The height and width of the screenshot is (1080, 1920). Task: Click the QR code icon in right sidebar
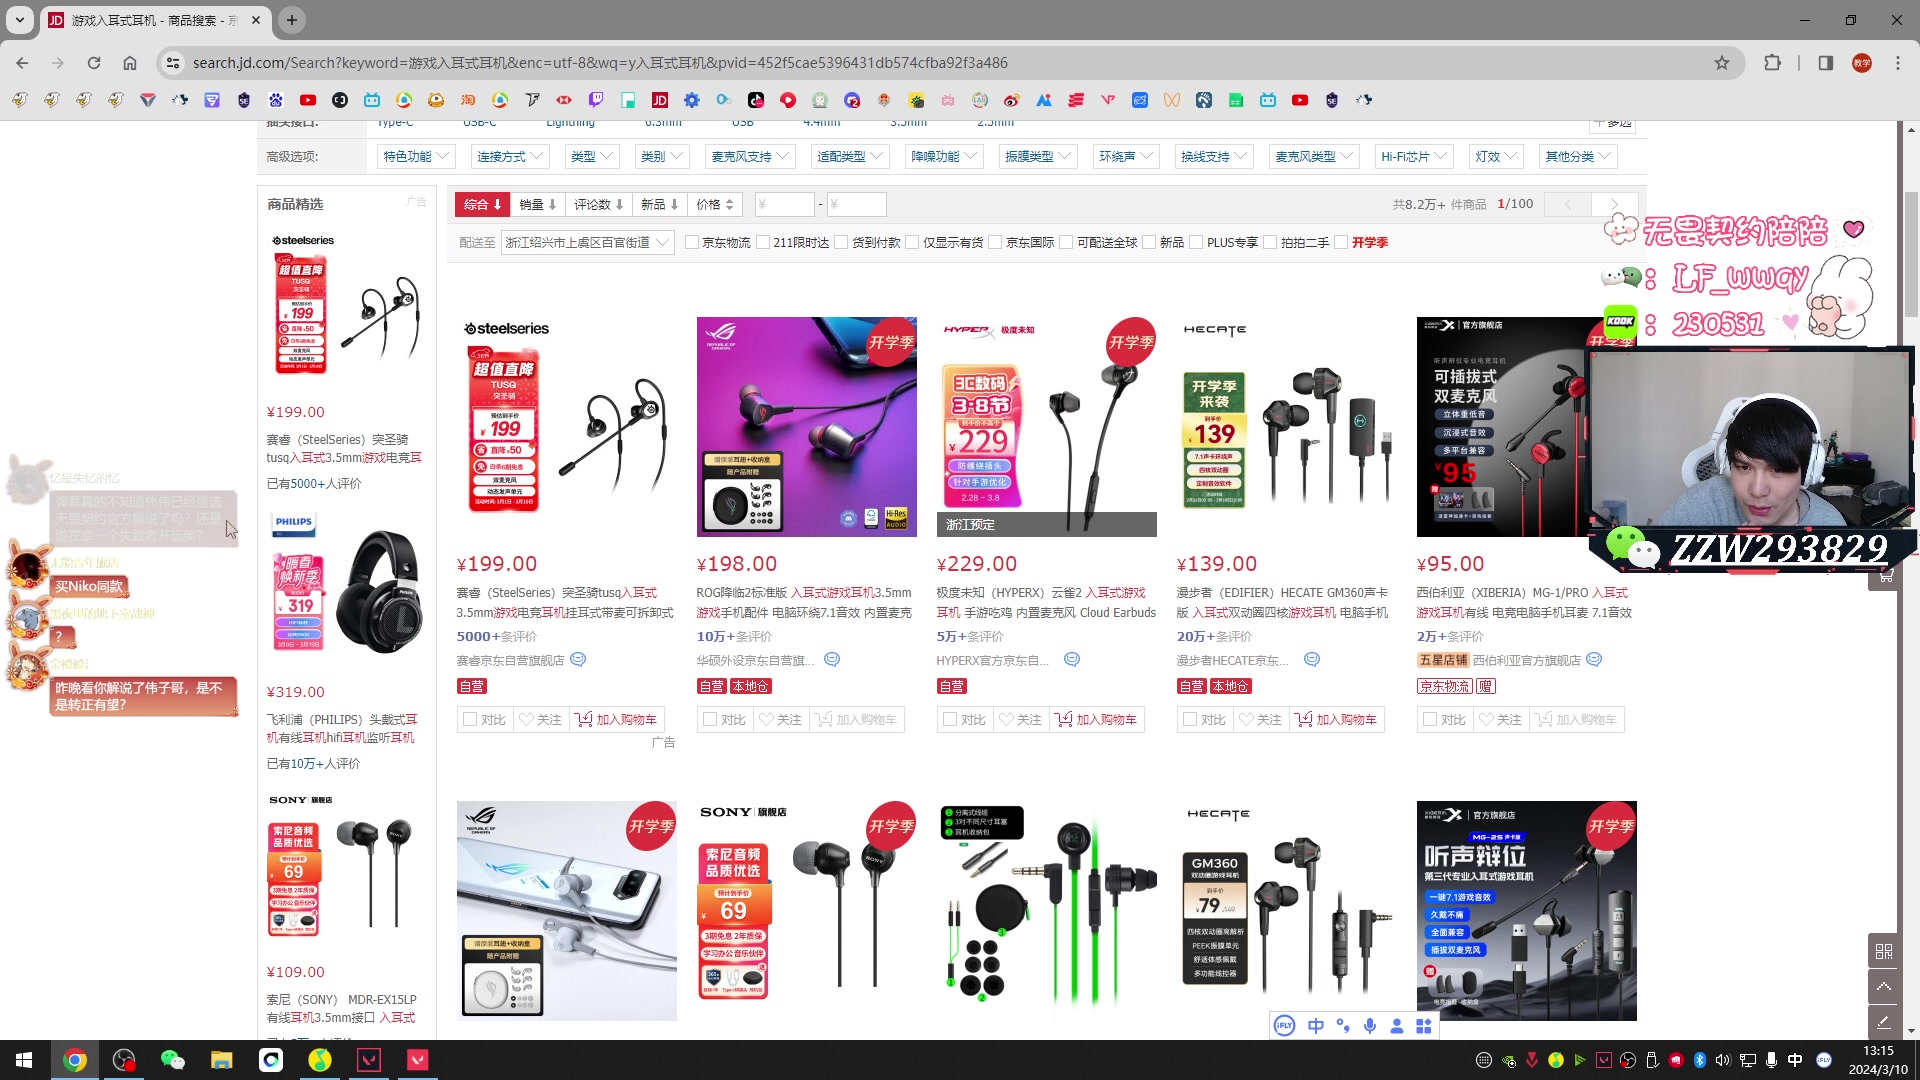pyautogui.click(x=1883, y=951)
